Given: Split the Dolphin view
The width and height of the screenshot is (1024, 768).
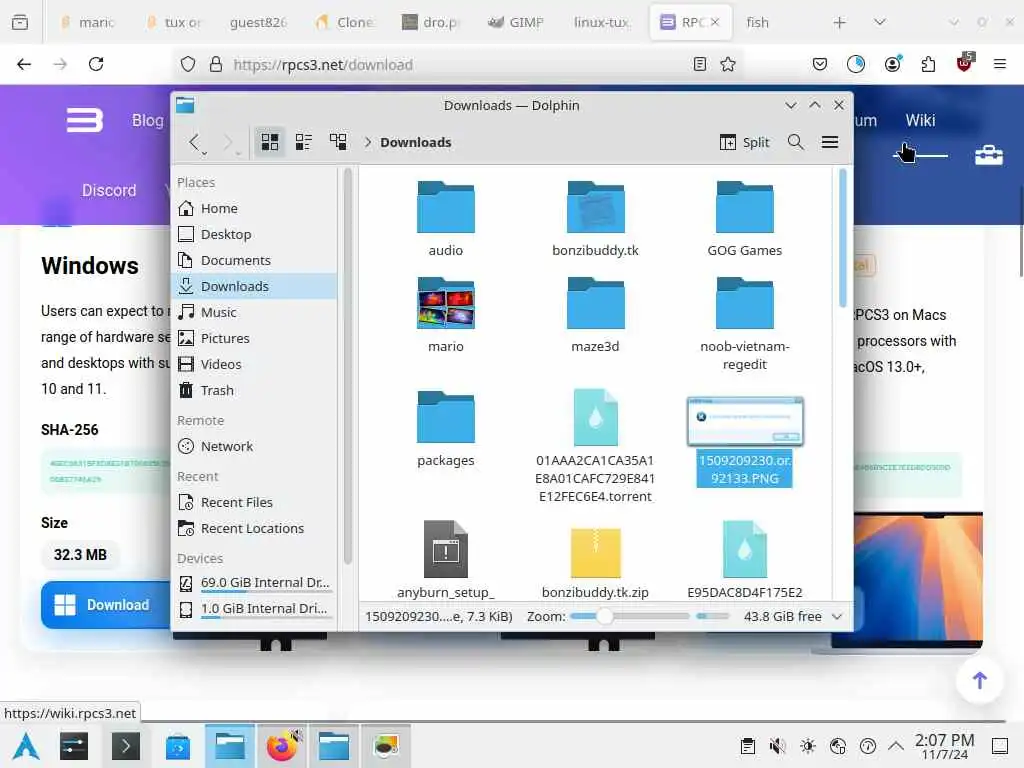Looking at the screenshot, I should (x=744, y=142).
